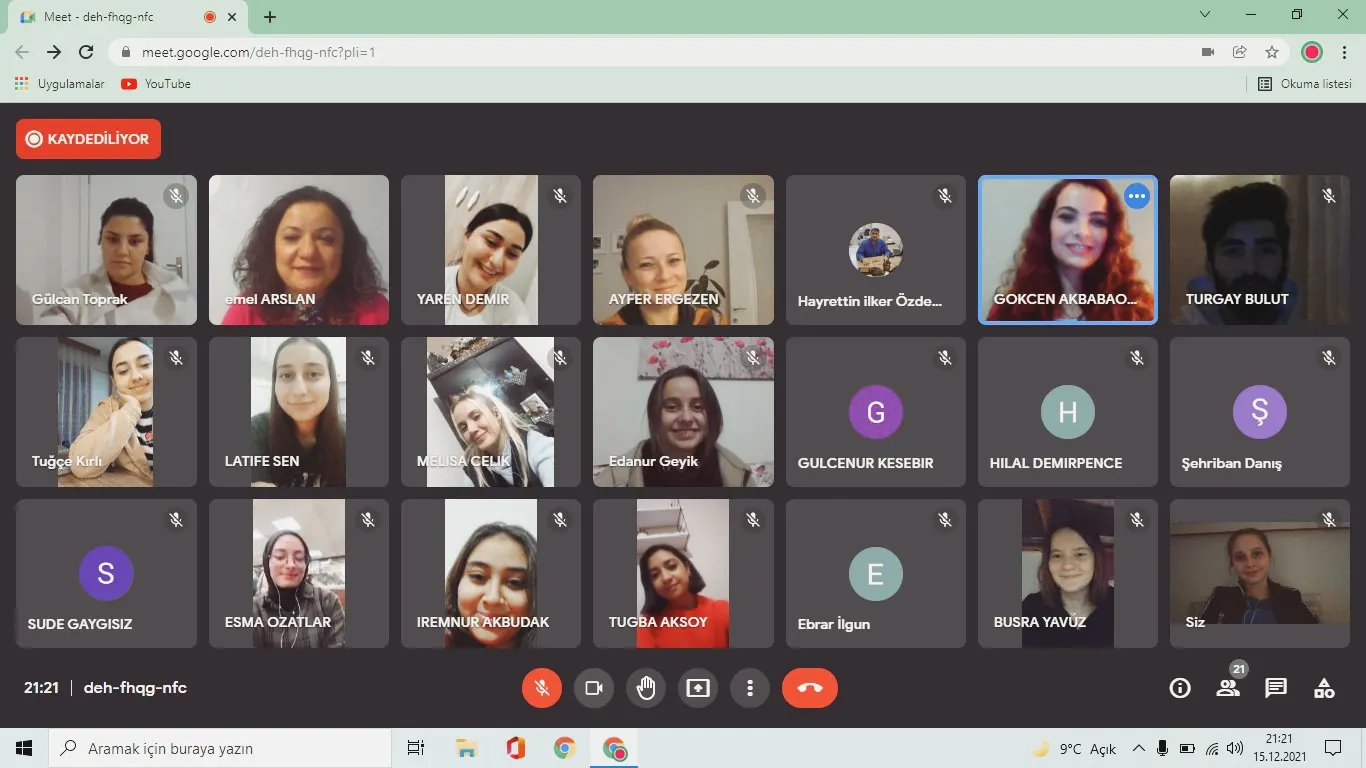
Task: Open options on GOKCEN AKBABAO tile
Action: (x=1136, y=196)
